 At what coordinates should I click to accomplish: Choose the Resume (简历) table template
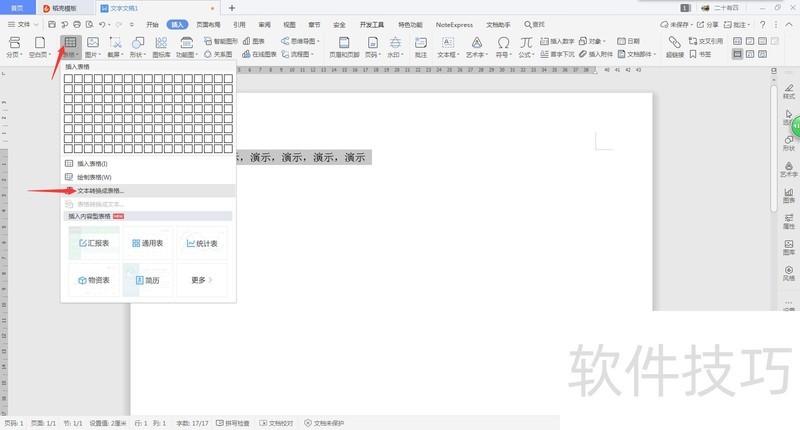coord(148,280)
